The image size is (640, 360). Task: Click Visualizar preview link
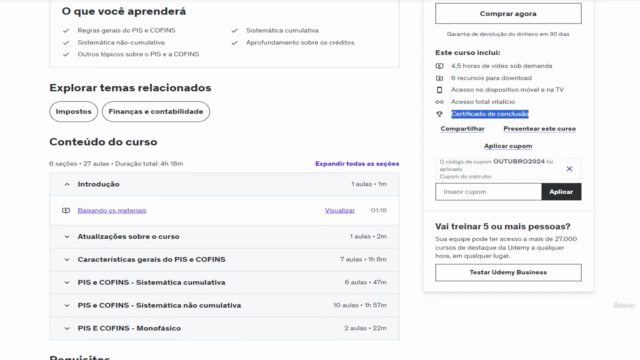coord(340,211)
